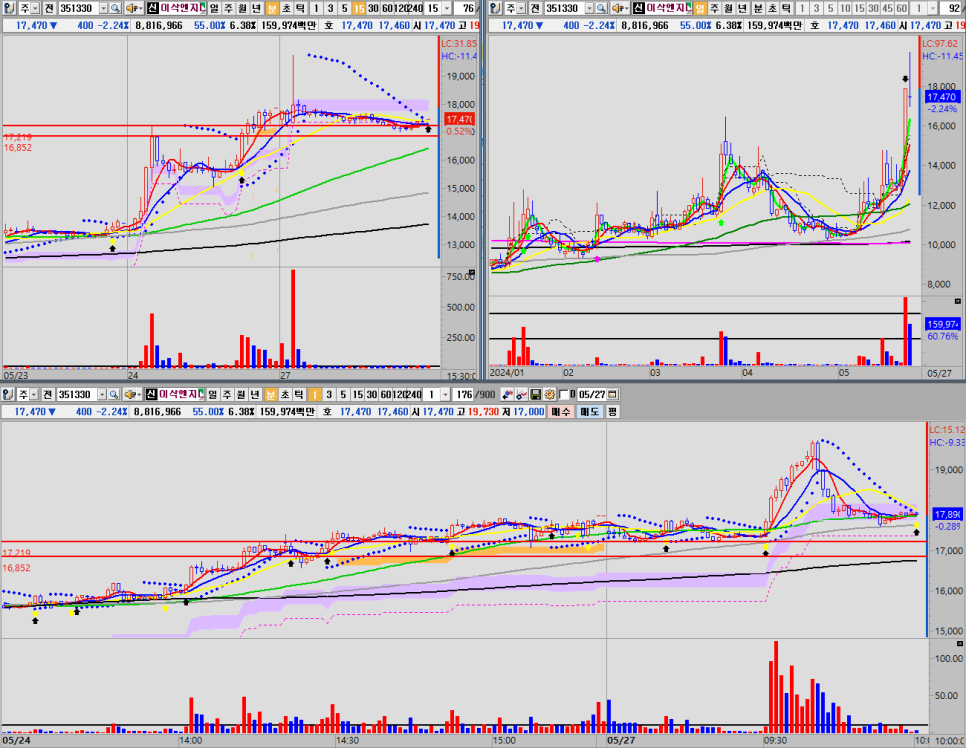Image resolution: width=966 pixels, height=748 pixels.
Task: Click the 19,730 high price in bottom chart info bar
Action: coord(483,412)
